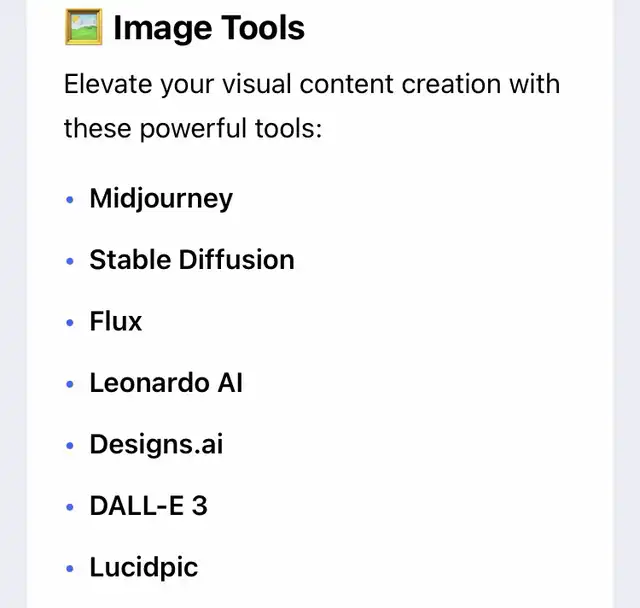Open the Lucidpic list item
Image resolution: width=640 pixels, height=608 pixels.
click(144, 568)
